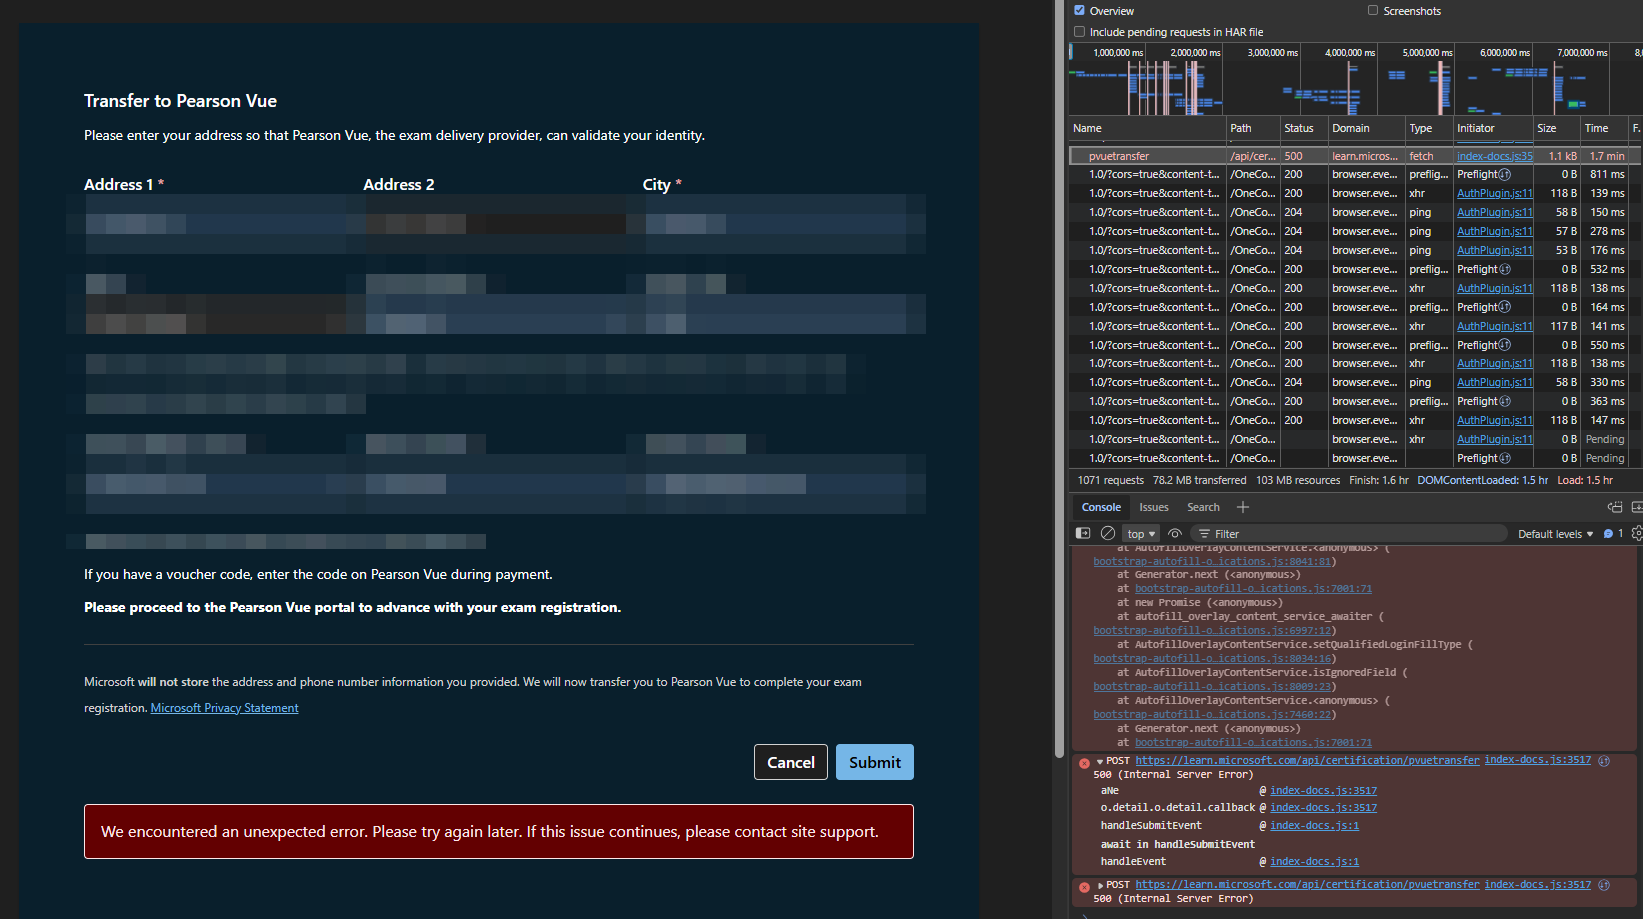Click the '1071 requests' summary text
This screenshot has height=919, width=1643.
click(x=1110, y=481)
